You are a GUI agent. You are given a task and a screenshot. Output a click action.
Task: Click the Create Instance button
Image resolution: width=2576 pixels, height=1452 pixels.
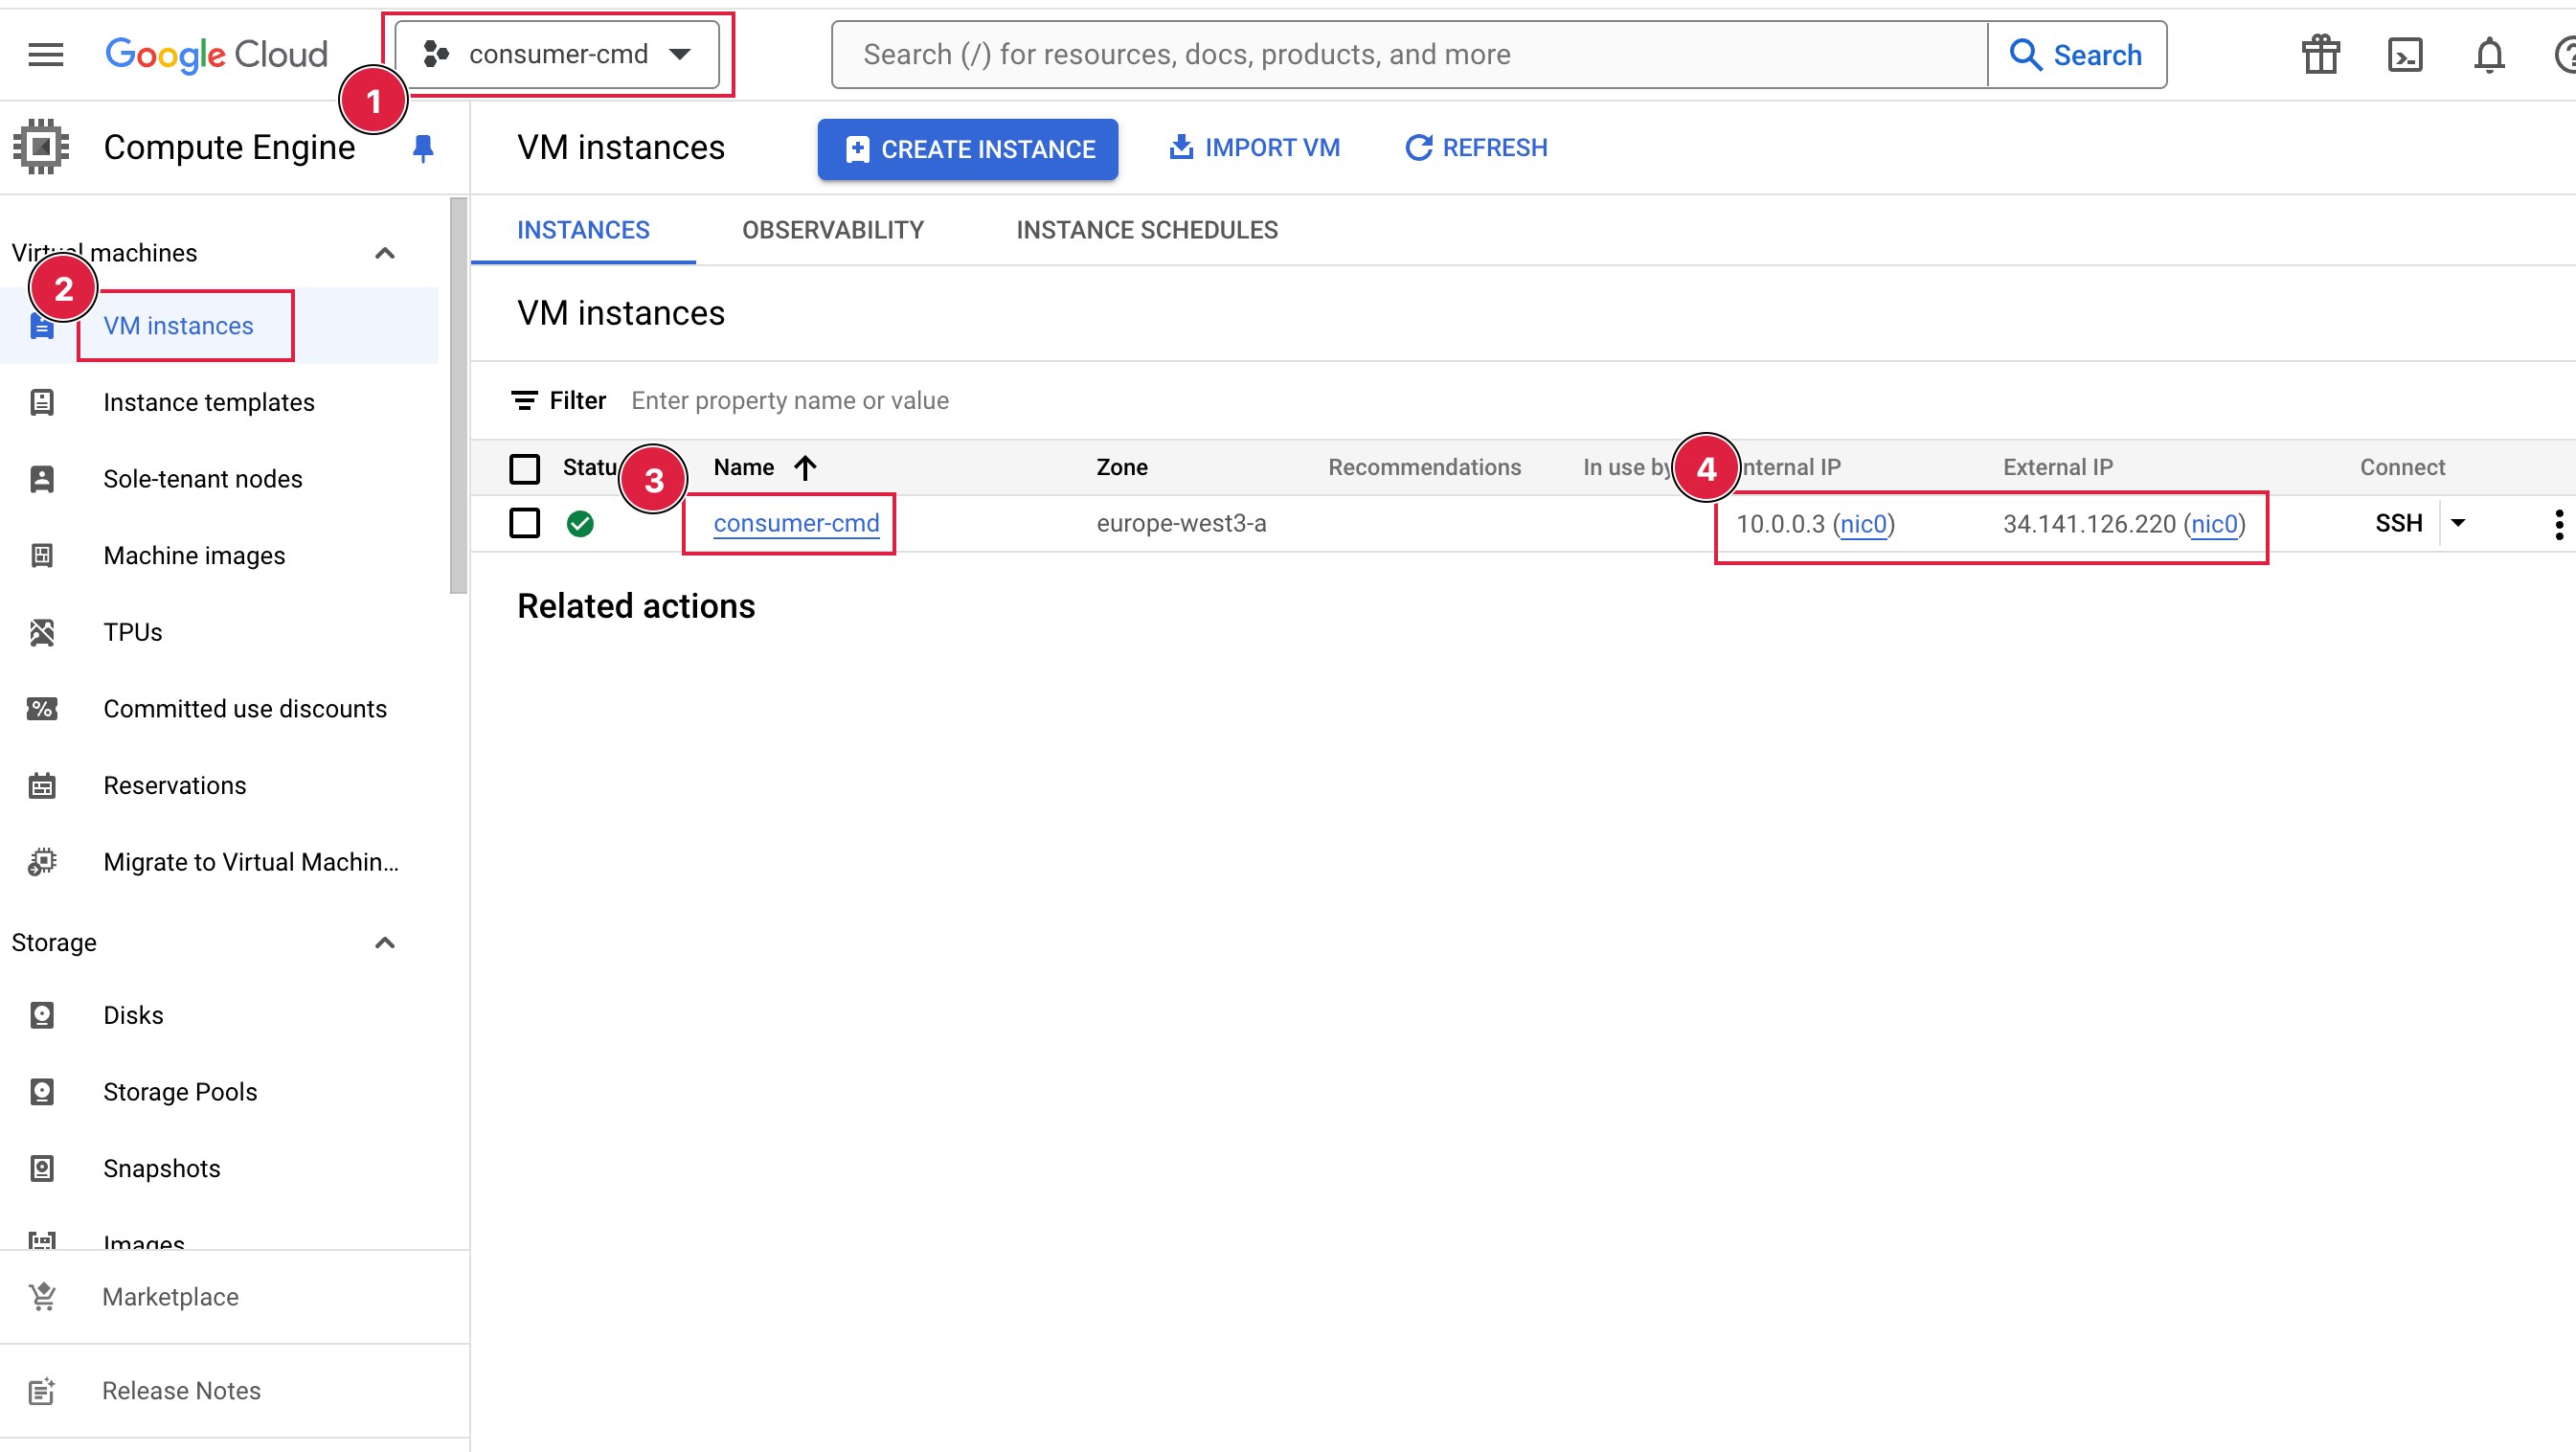tap(967, 149)
